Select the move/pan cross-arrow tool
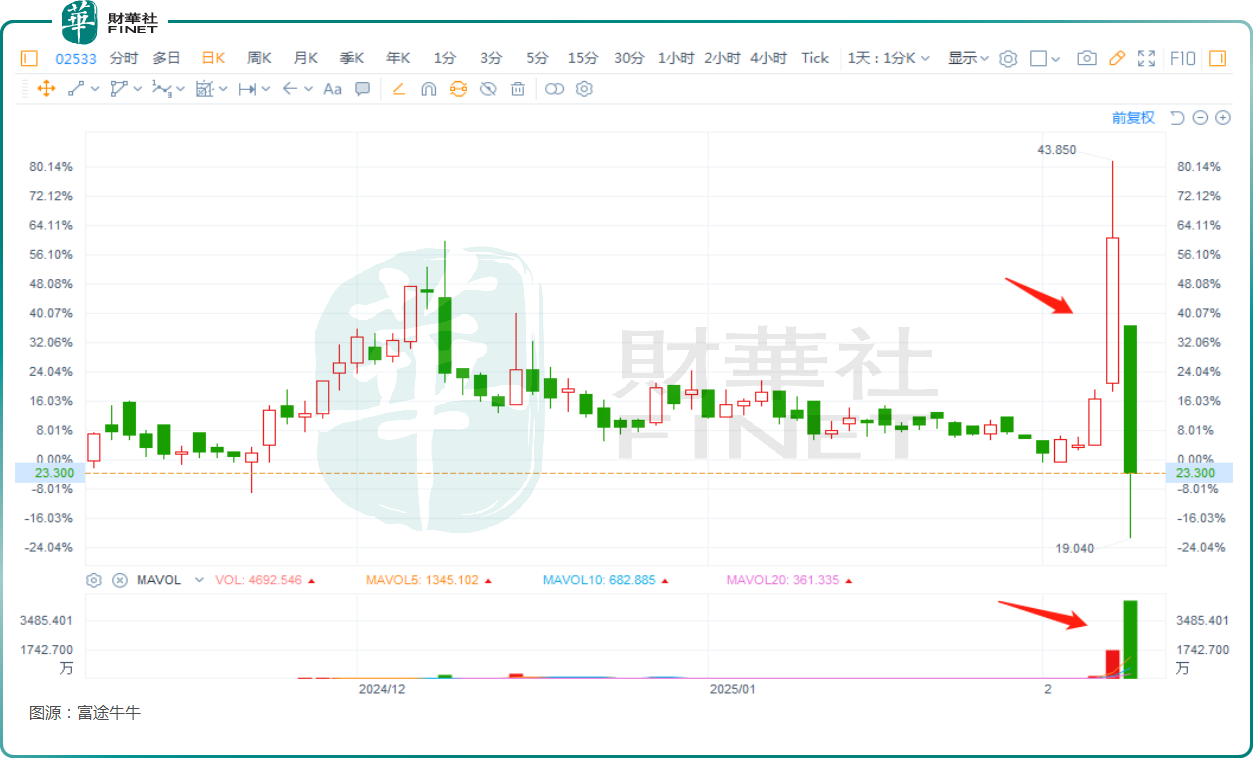The width and height of the screenshot is (1253, 778). click(x=46, y=89)
